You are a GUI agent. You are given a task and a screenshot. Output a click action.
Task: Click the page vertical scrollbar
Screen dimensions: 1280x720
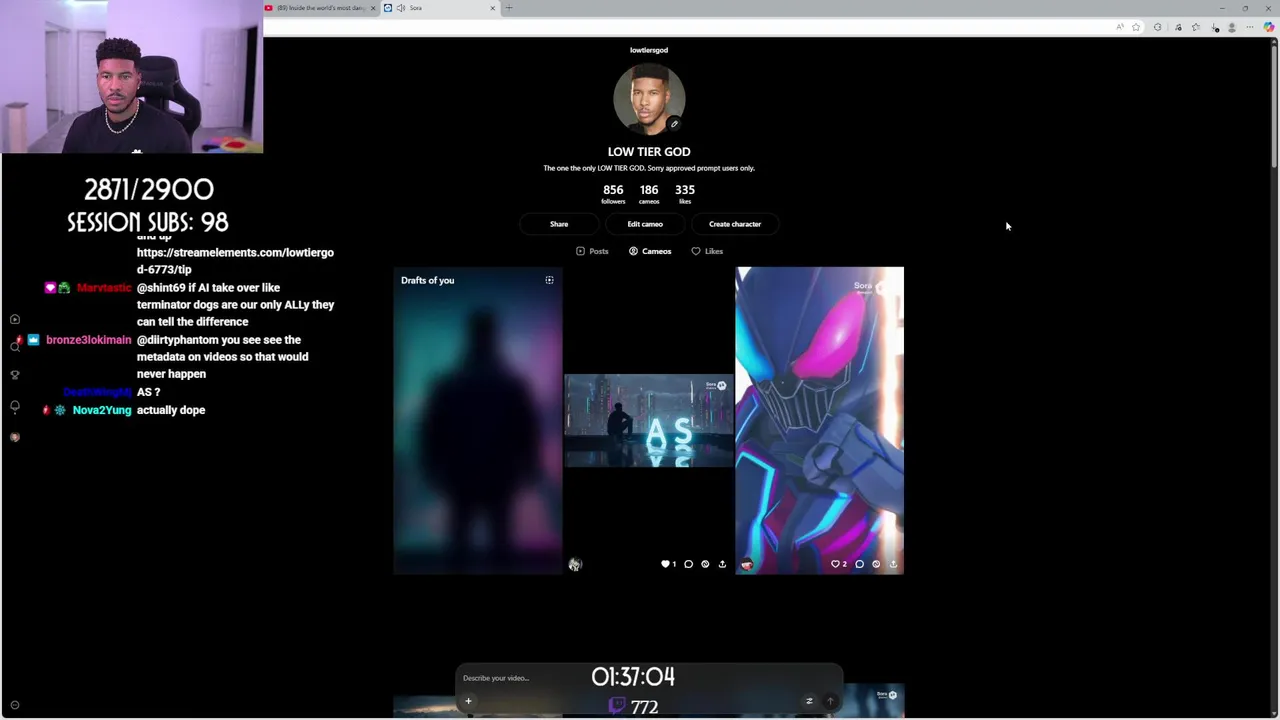1274,105
